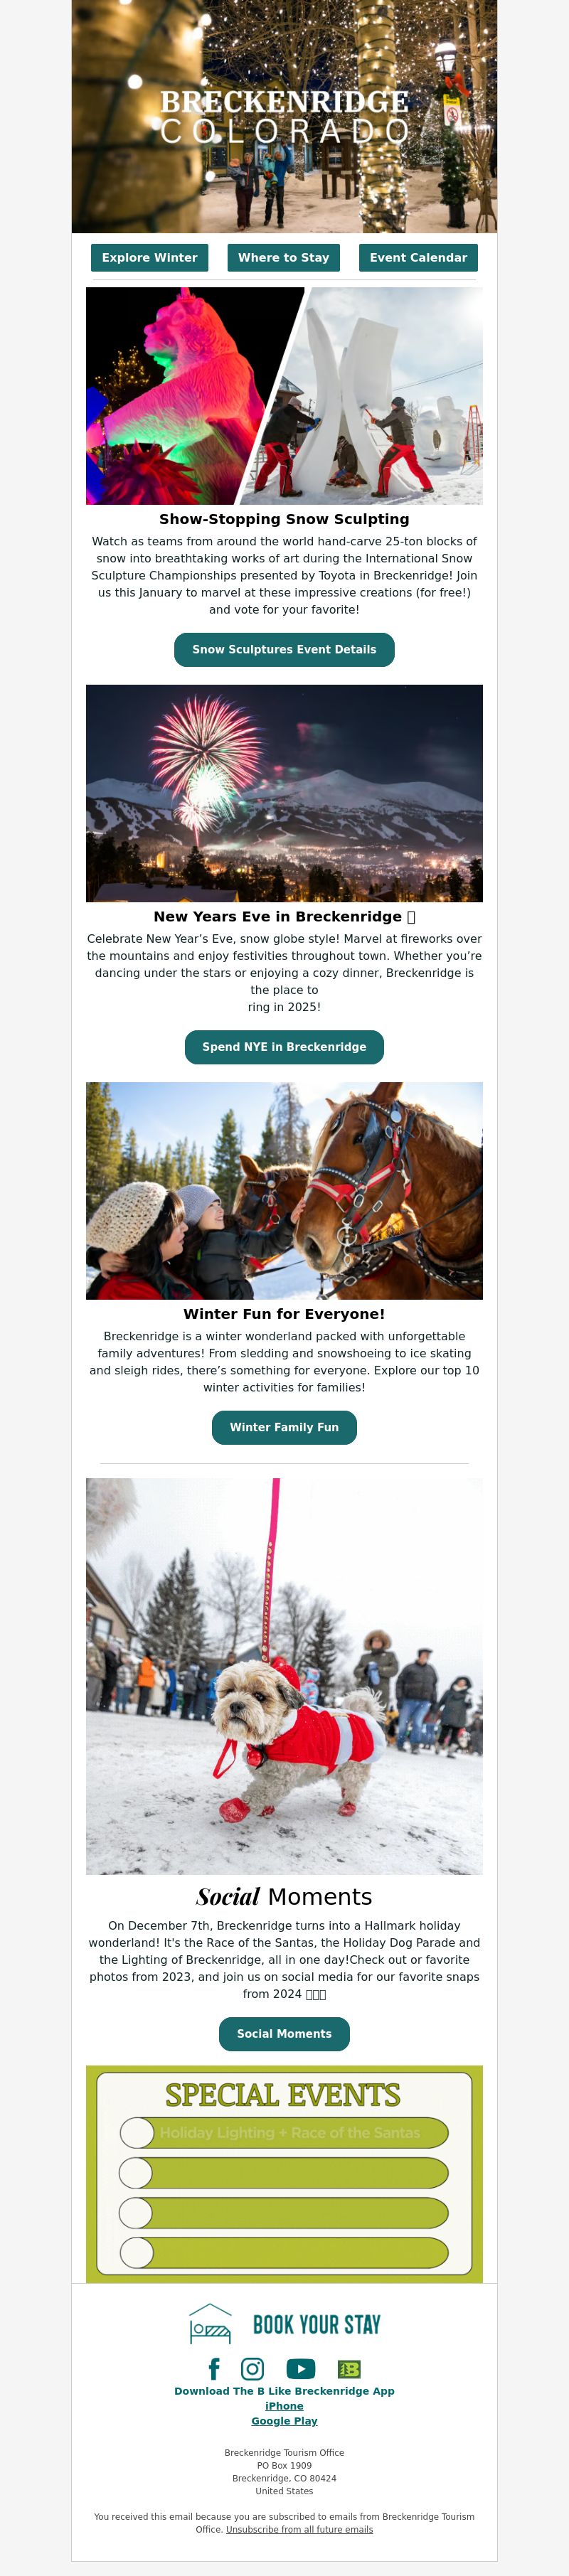Click the fireworks over mountains photo
Screen dimensions: 569x2576
coord(284,793)
